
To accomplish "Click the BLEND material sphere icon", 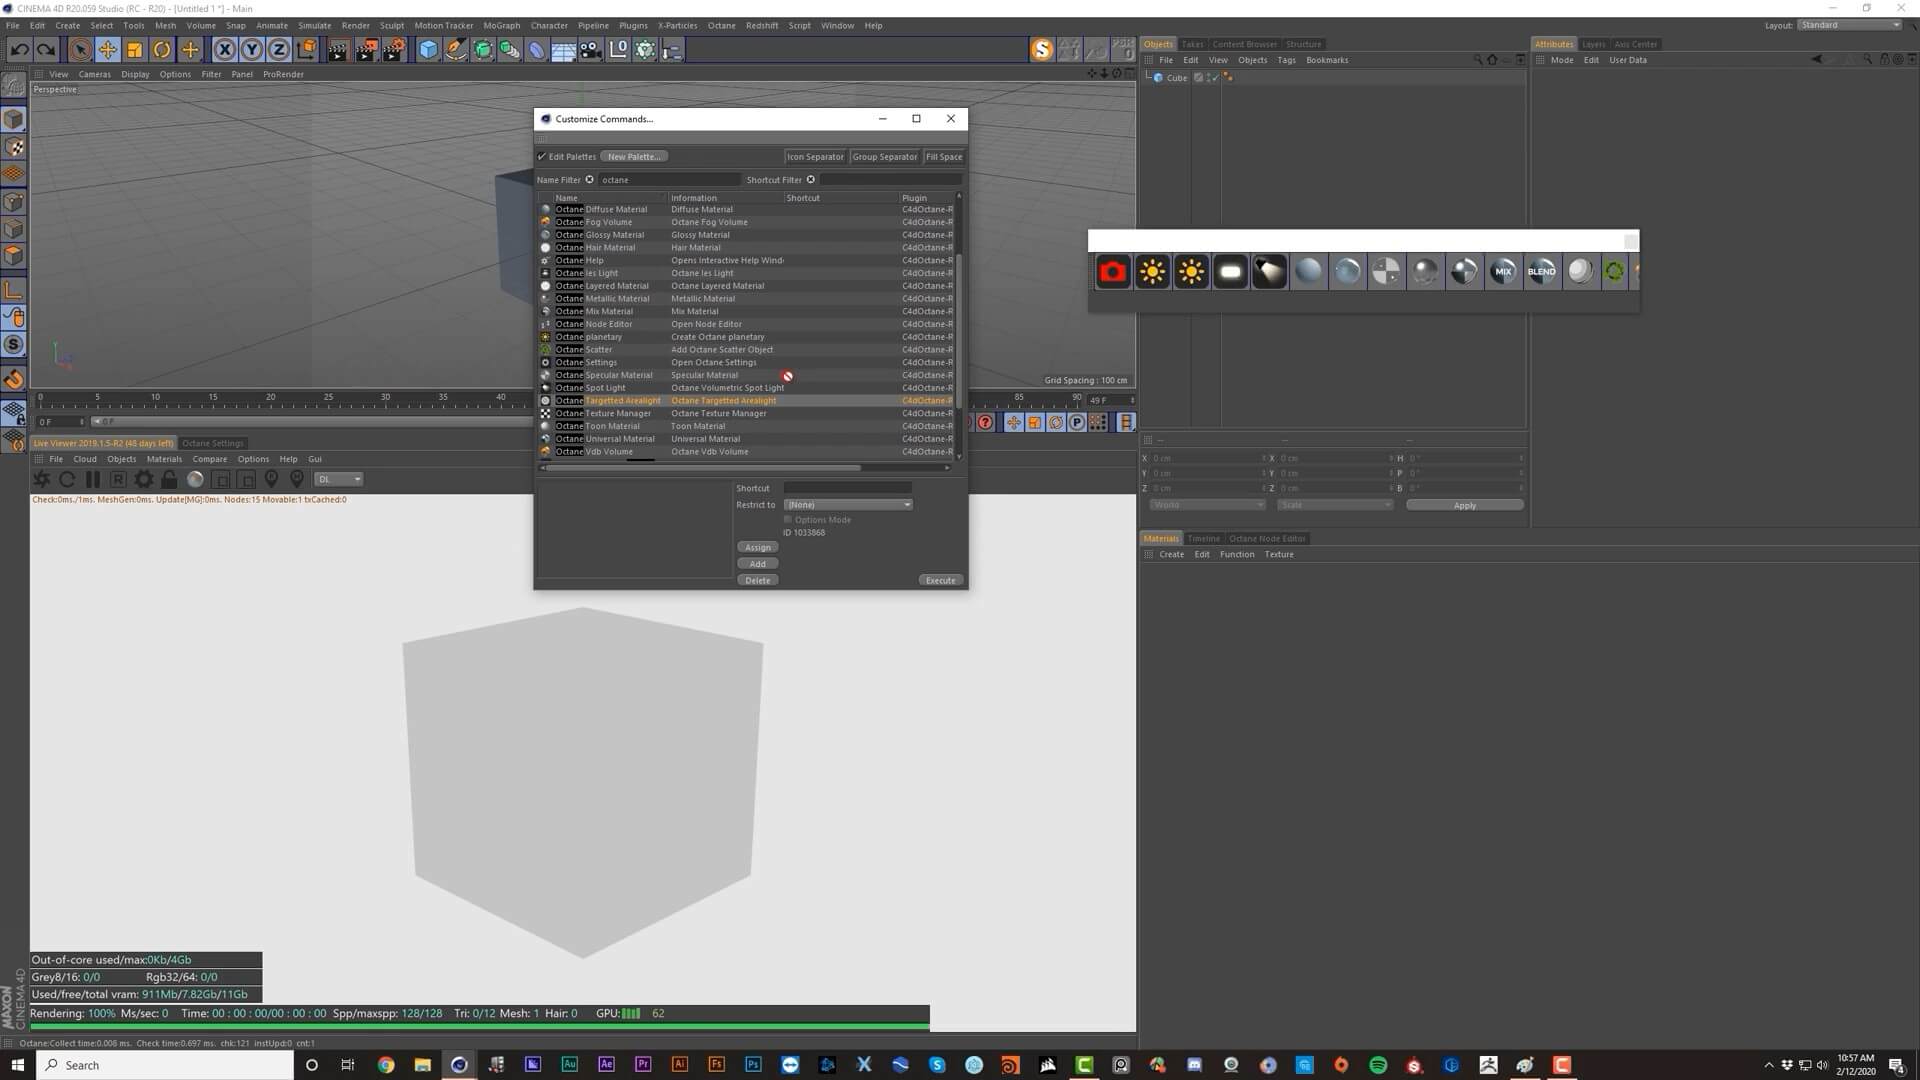I will coord(1541,272).
